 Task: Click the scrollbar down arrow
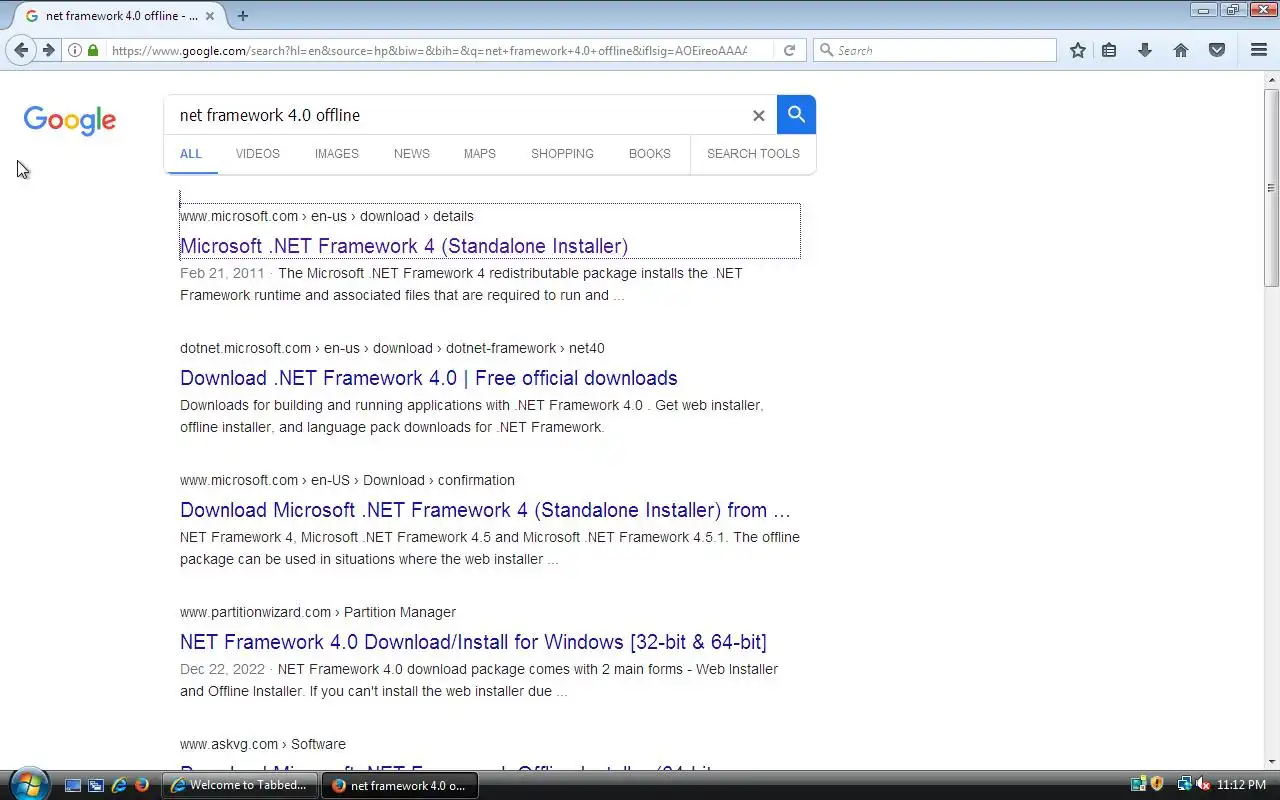[x=1272, y=762]
